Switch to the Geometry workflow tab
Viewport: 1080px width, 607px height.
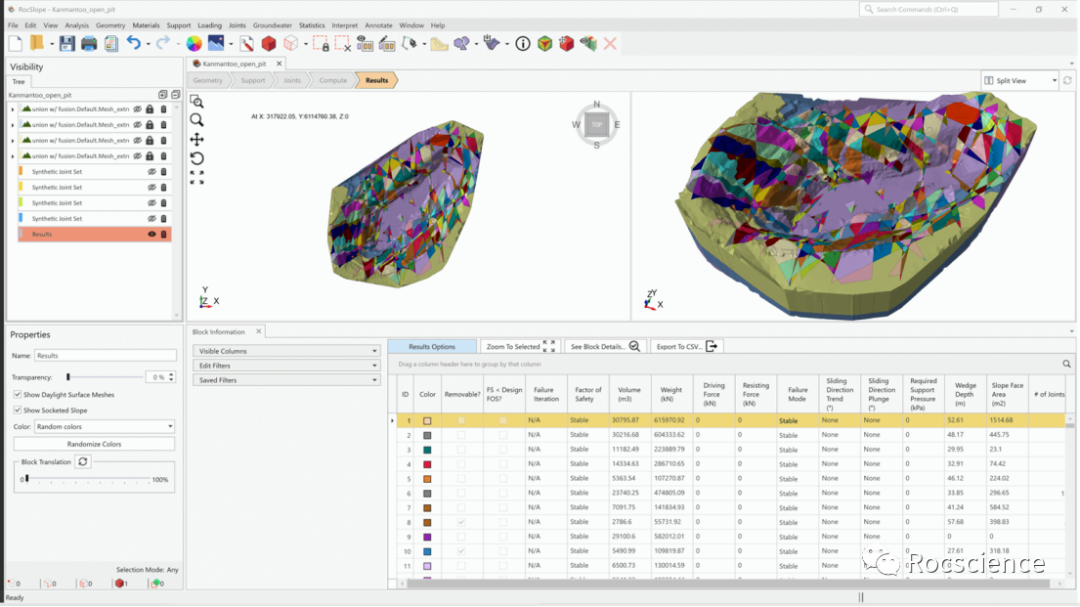point(208,80)
